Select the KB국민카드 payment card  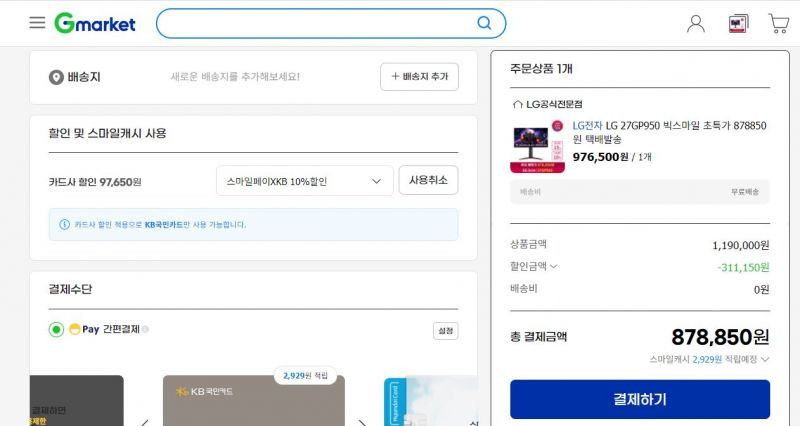coord(254,400)
